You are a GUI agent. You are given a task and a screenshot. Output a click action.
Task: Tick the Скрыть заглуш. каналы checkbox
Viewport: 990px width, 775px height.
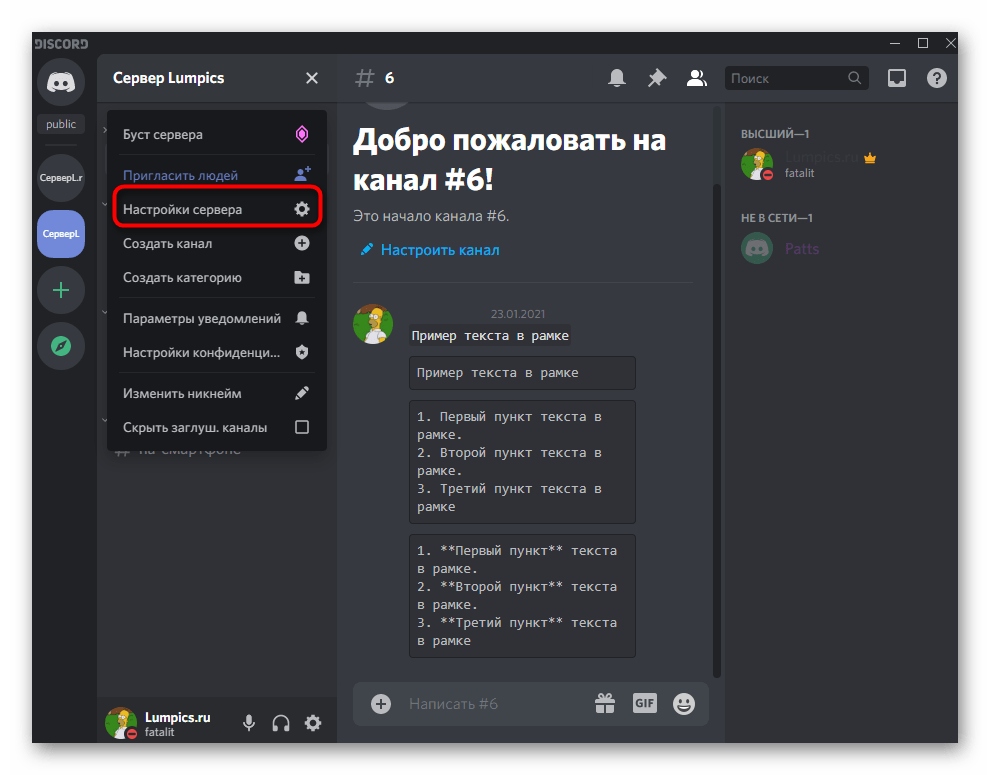coord(302,428)
